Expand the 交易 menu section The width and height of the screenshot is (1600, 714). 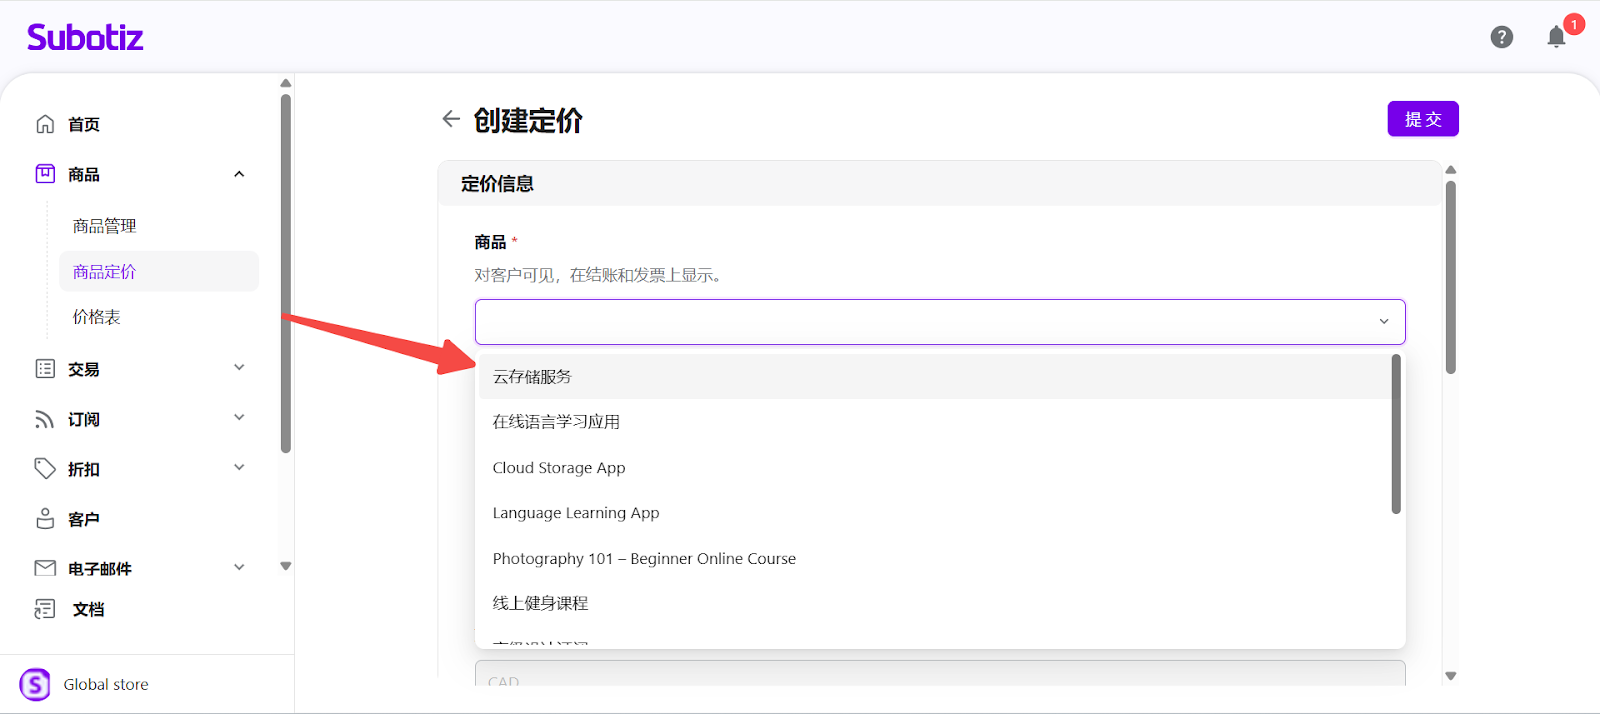tap(239, 368)
